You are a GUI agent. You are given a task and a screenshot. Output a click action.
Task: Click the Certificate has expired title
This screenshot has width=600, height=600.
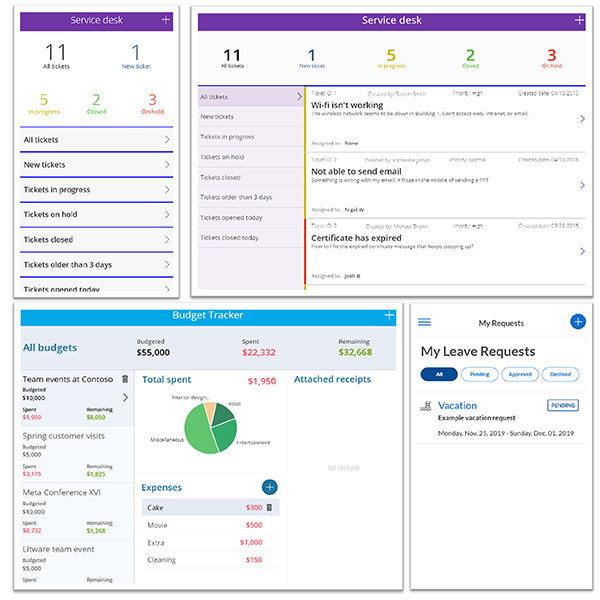pyautogui.click(x=356, y=238)
